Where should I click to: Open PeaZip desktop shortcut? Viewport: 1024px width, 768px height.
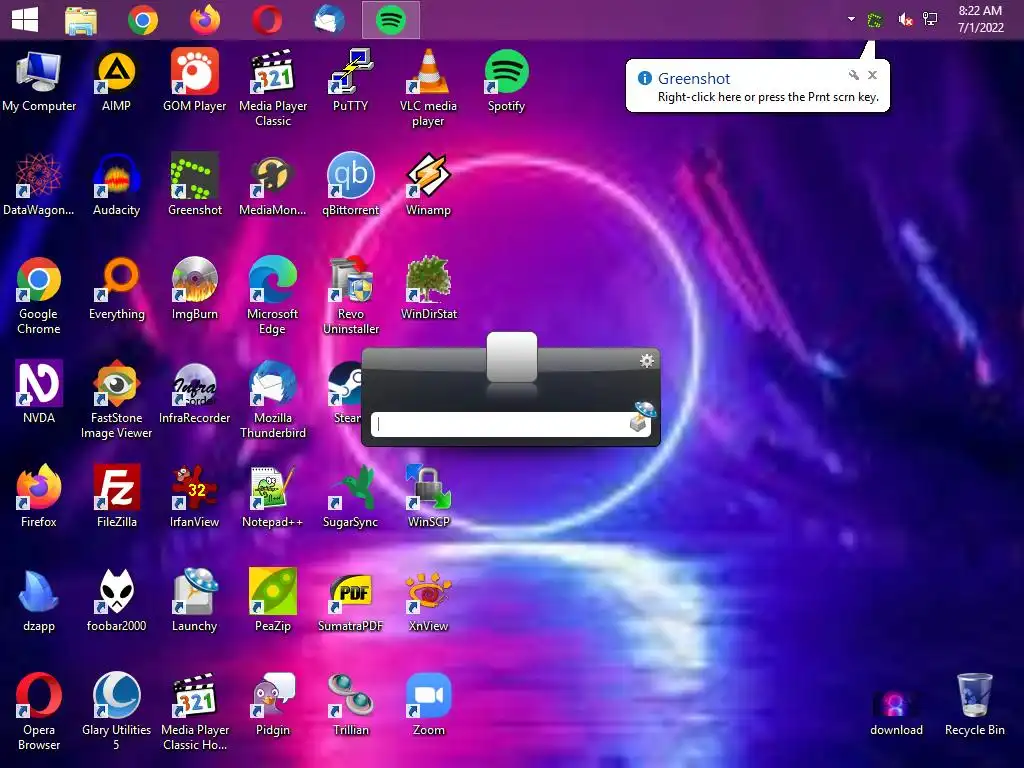click(x=273, y=601)
